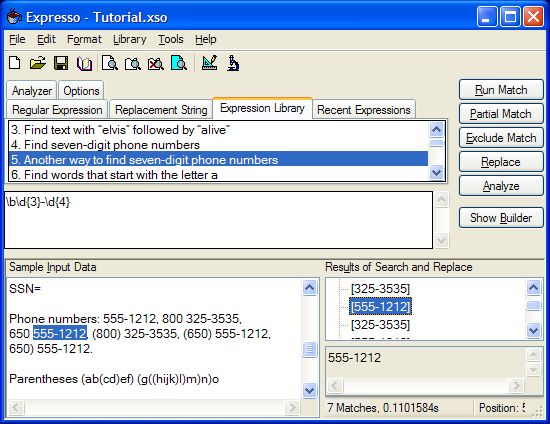Select the Regular Expression tab
This screenshot has width=550, height=424.
point(57,110)
